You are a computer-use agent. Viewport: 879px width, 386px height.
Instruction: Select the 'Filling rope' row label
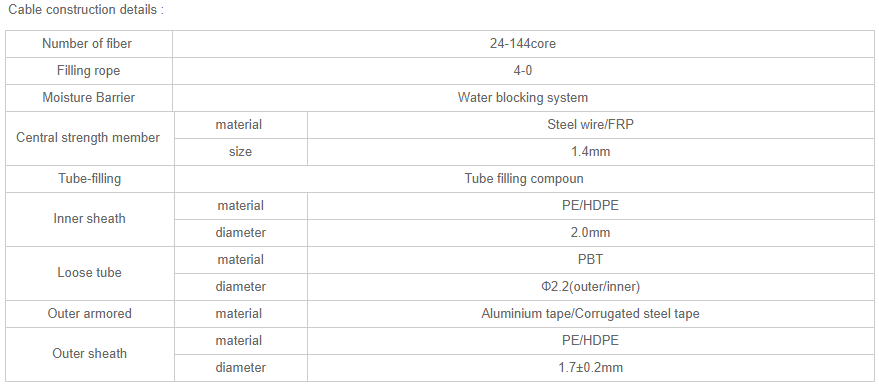click(x=89, y=71)
